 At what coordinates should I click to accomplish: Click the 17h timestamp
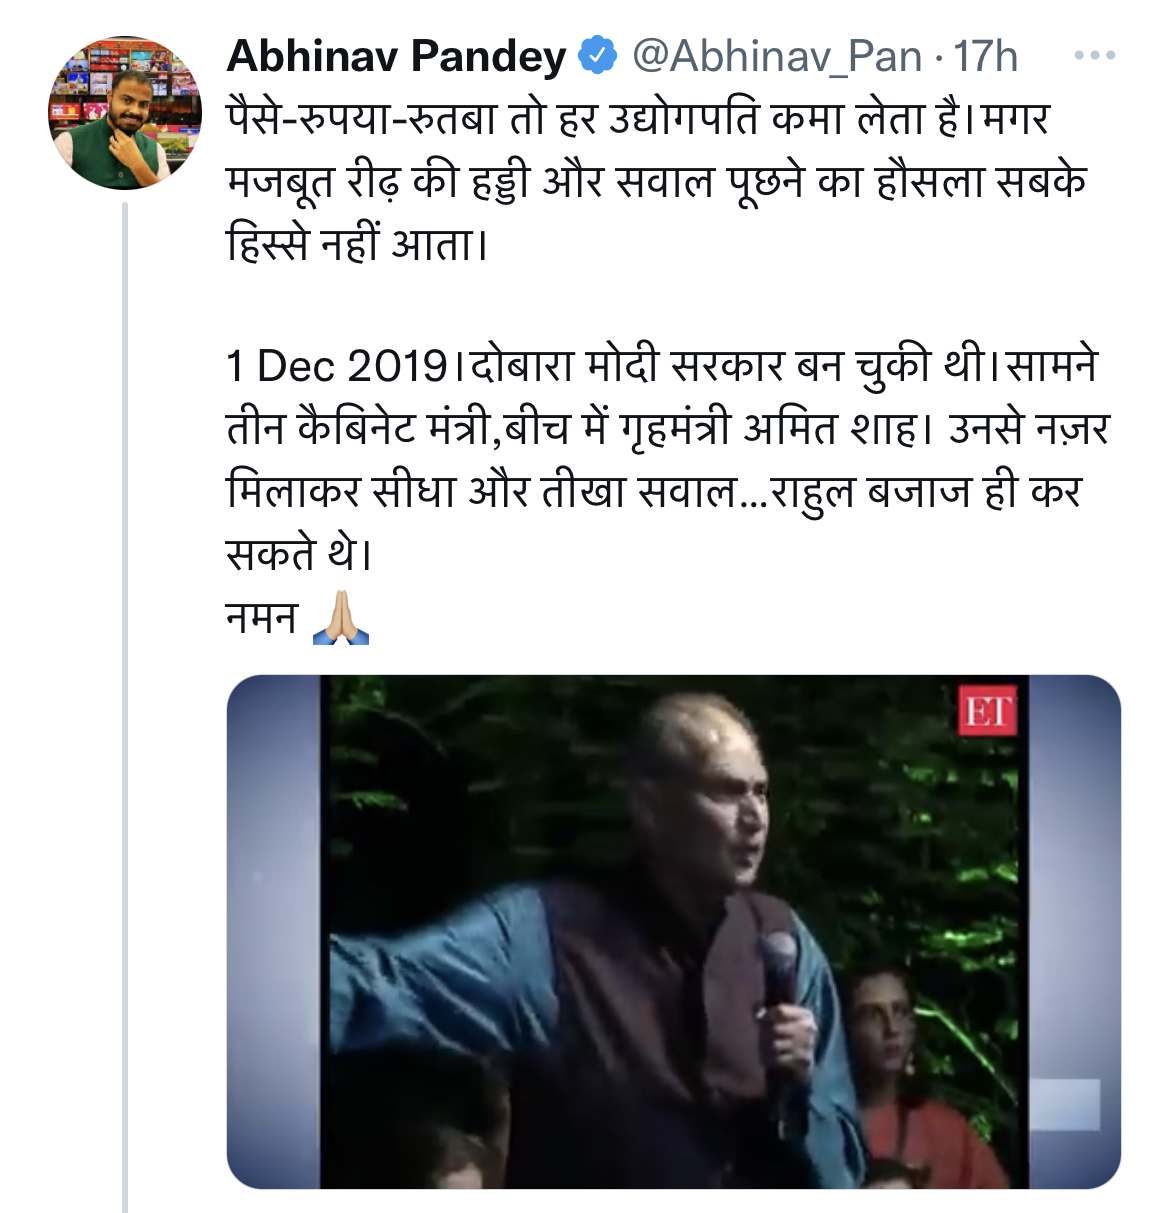985,57
